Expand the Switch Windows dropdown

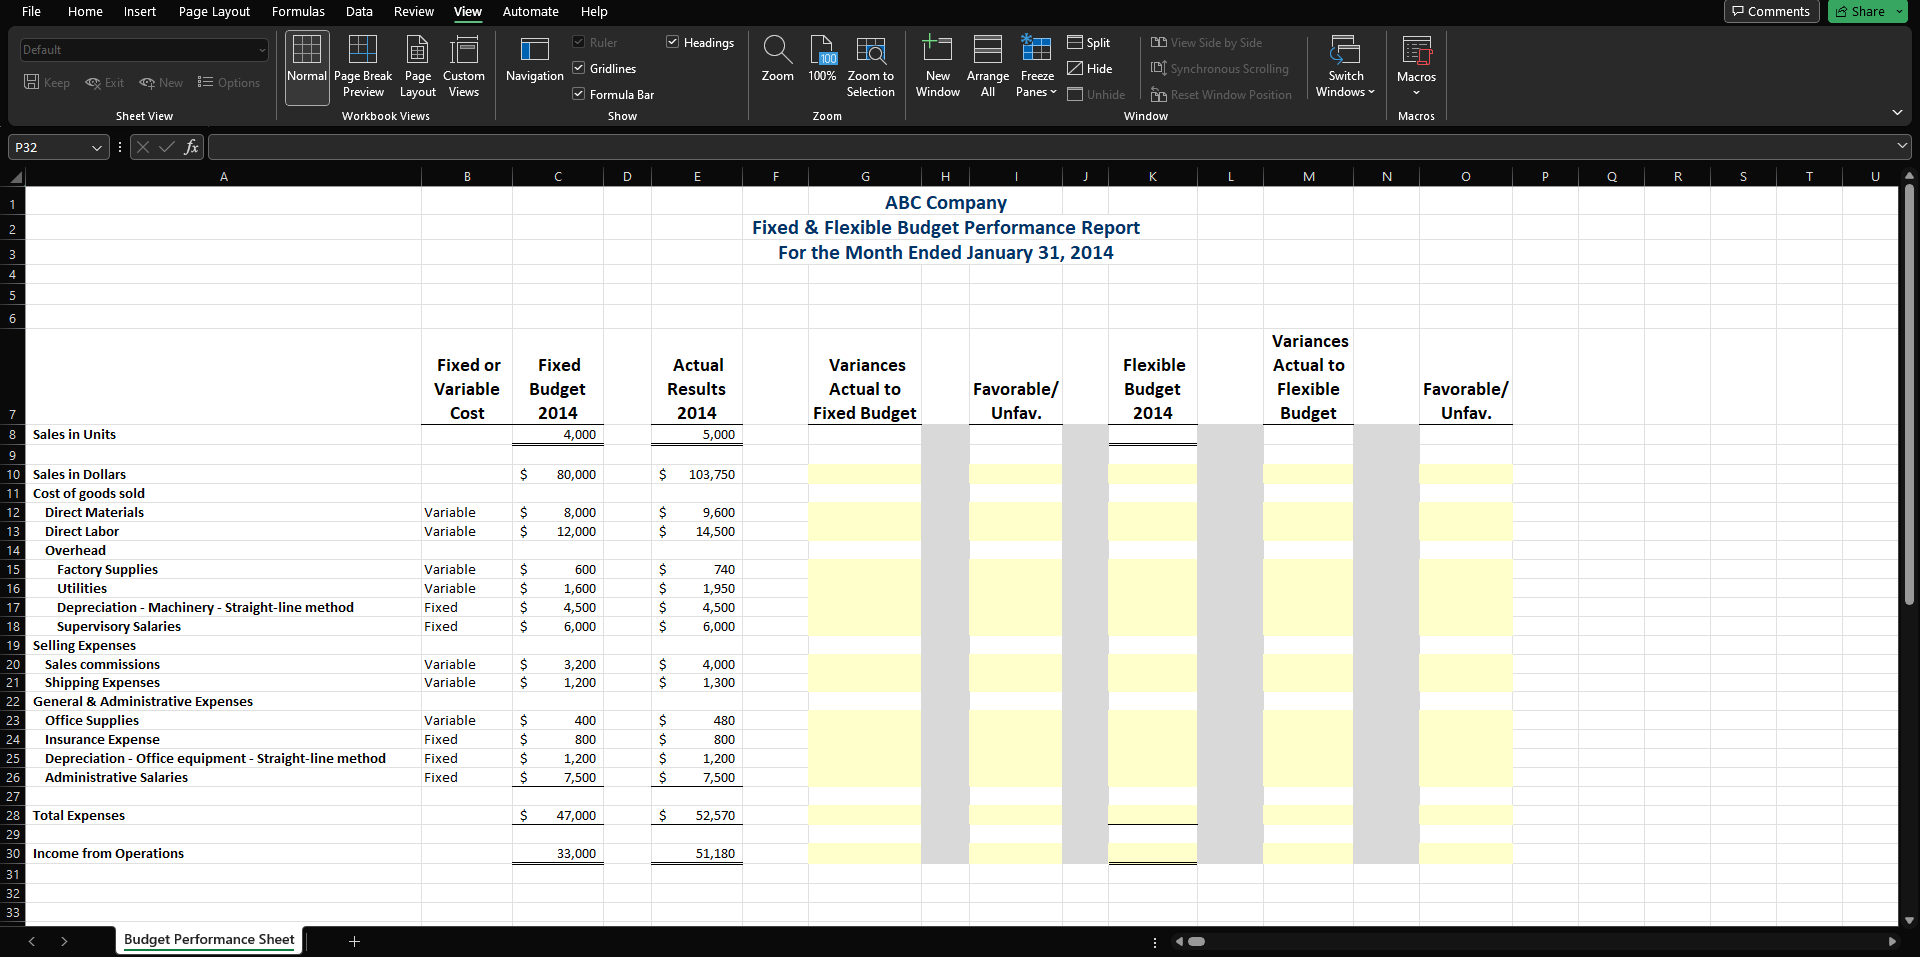pyautogui.click(x=1345, y=65)
